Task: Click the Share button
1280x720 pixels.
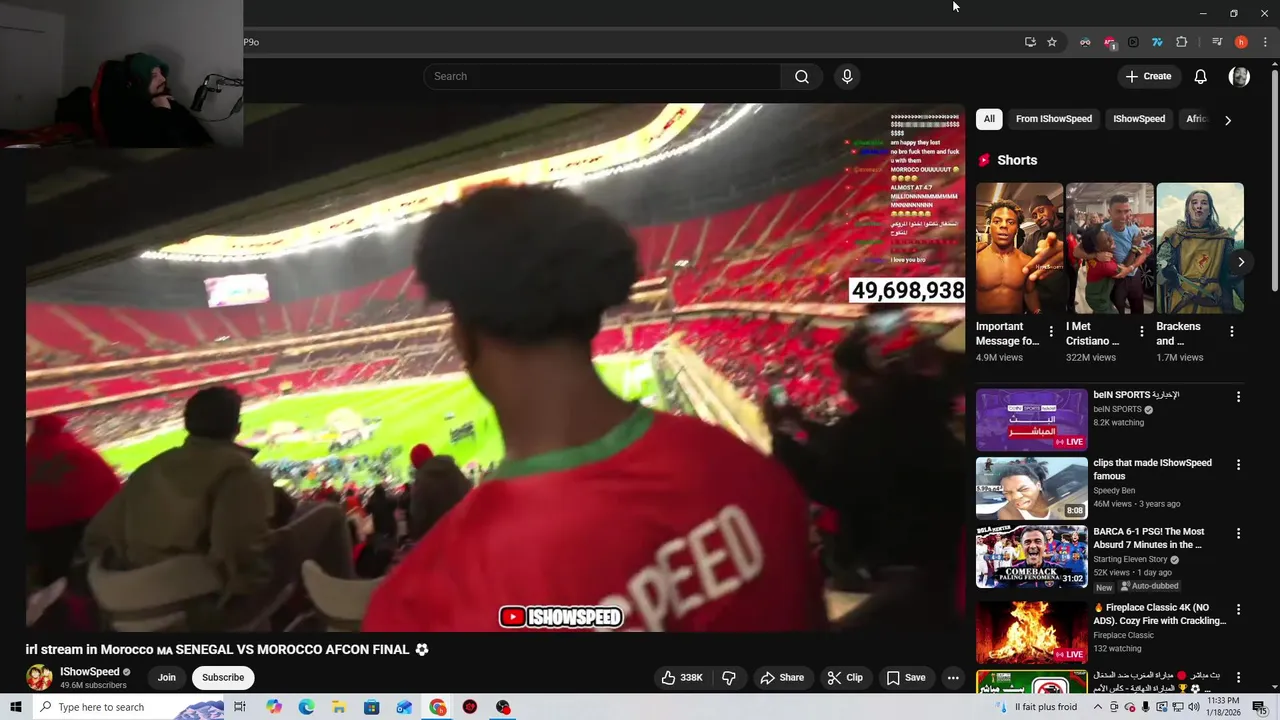Action: [x=781, y=678]
